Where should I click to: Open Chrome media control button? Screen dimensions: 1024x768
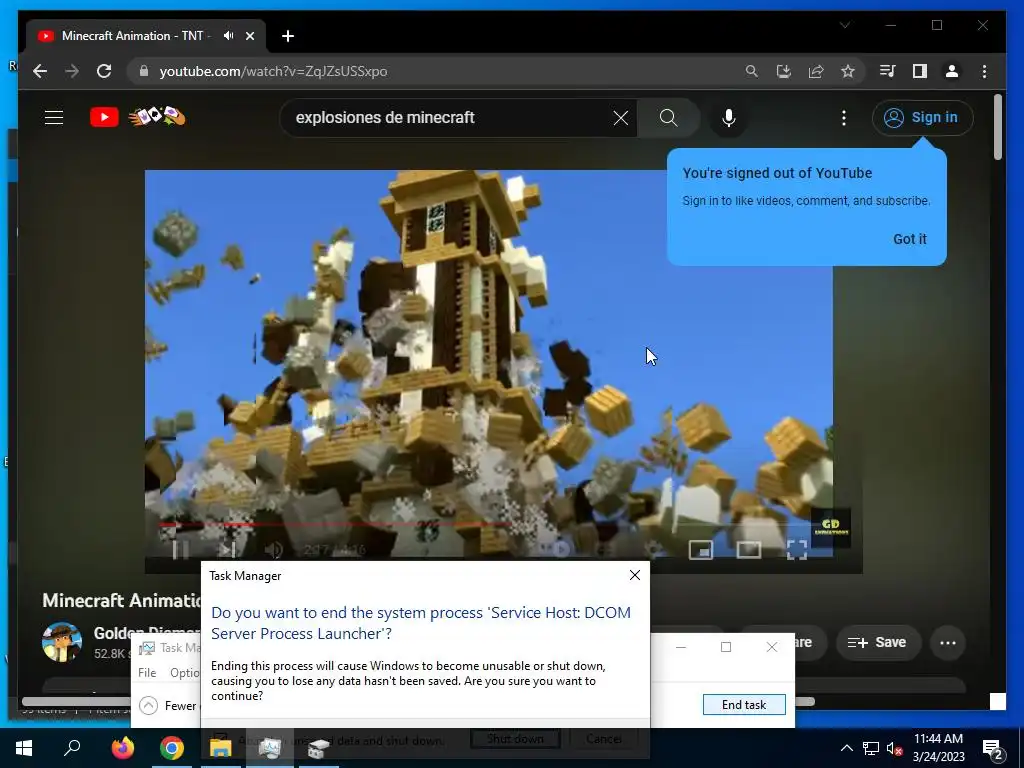(x=888, y=71)
